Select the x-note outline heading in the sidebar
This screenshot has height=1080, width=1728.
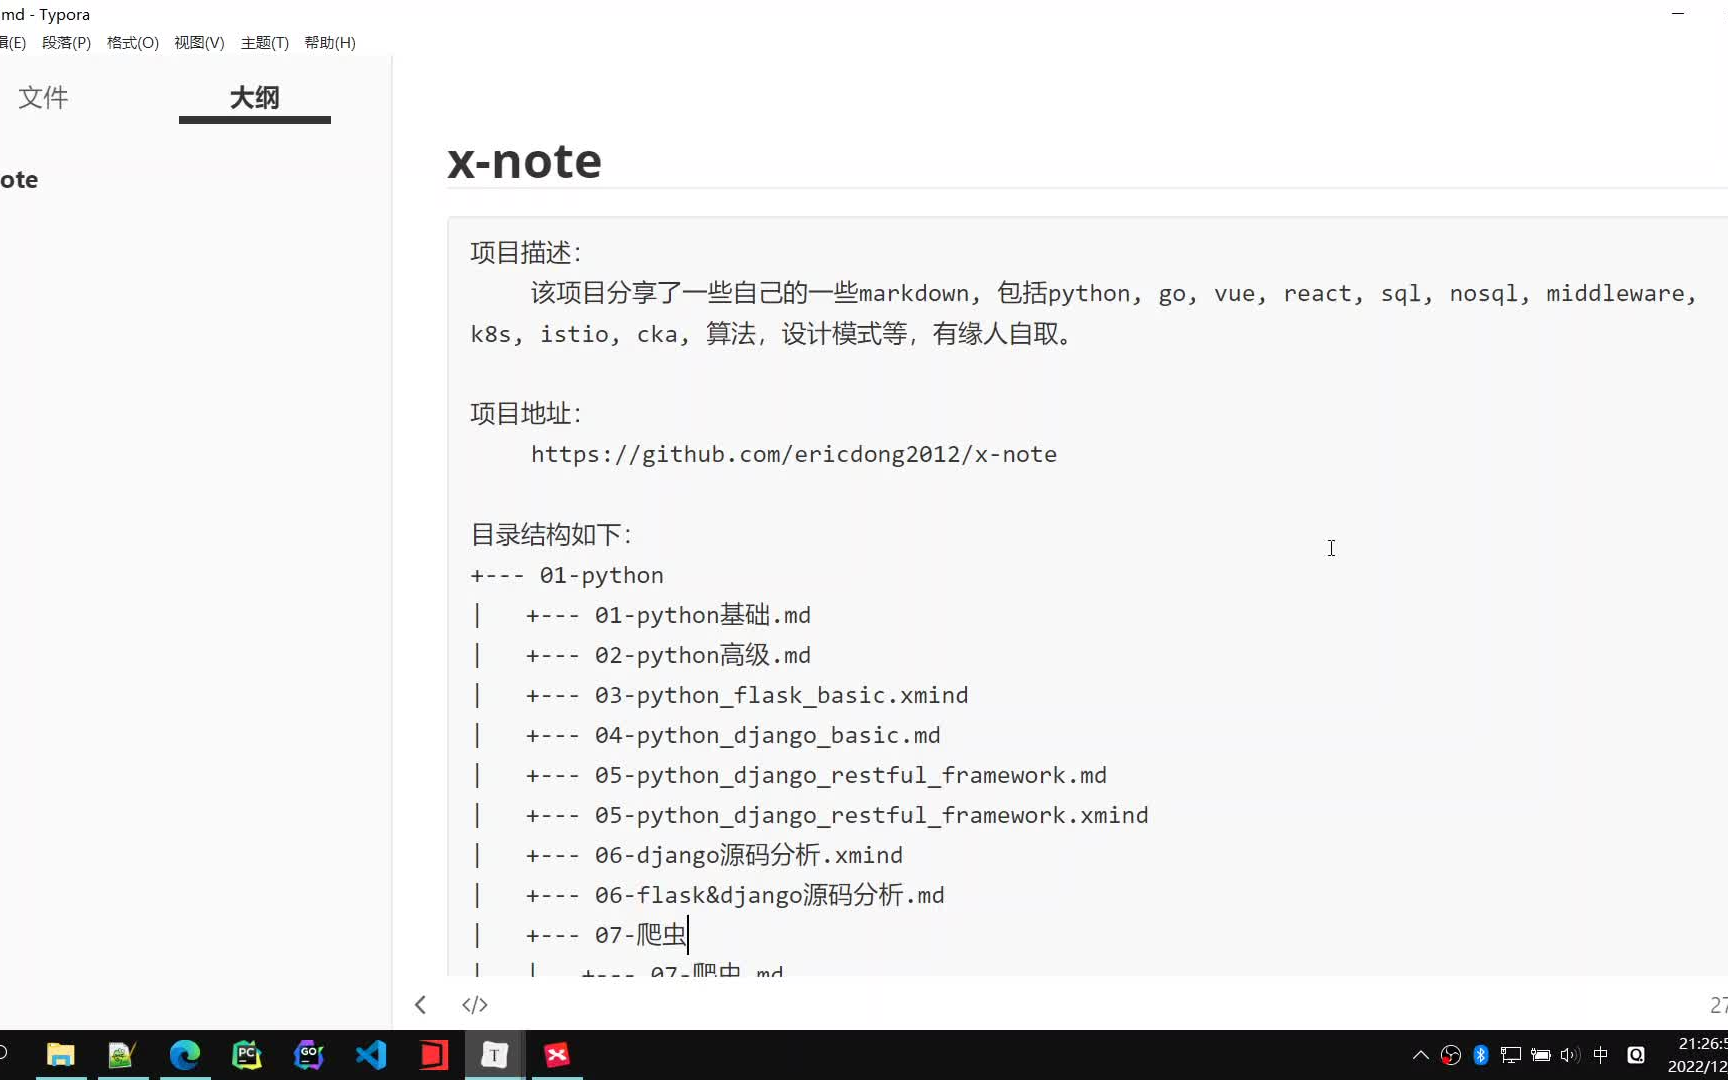(19, 180)
